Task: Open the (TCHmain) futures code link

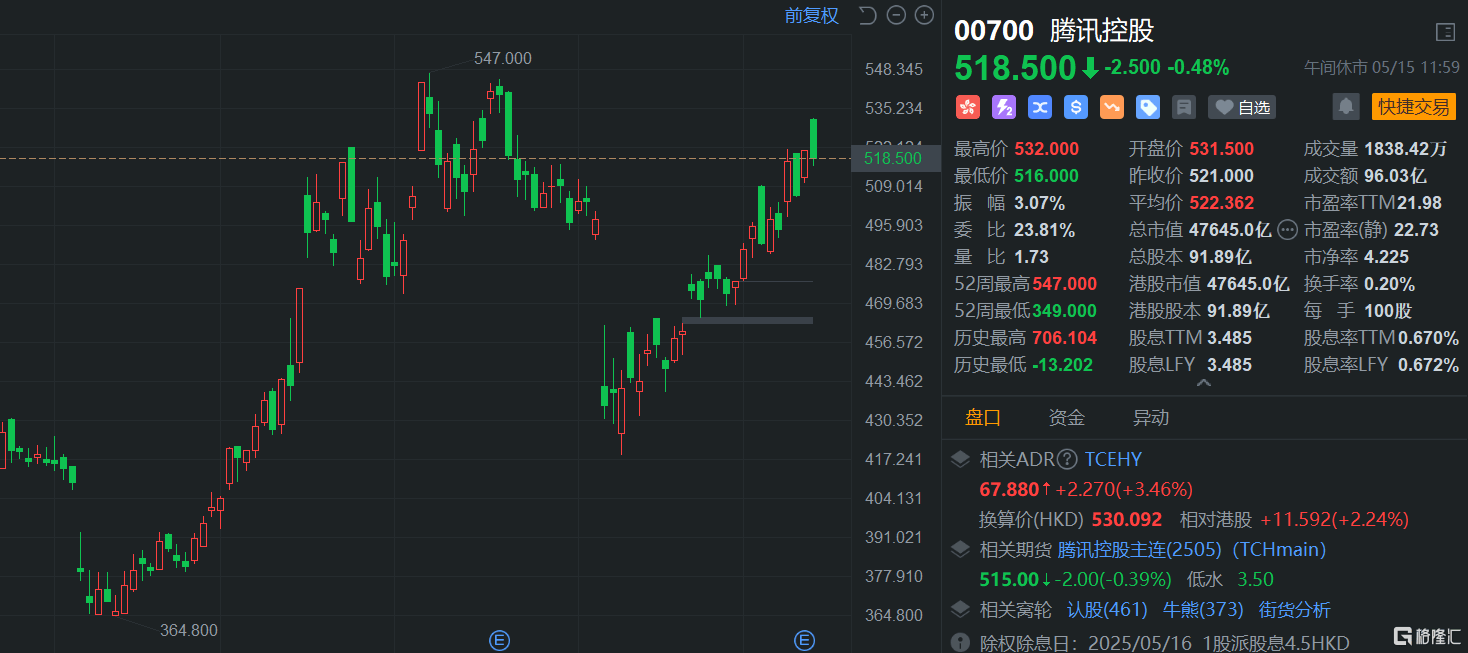Action: coord(1279,549)
